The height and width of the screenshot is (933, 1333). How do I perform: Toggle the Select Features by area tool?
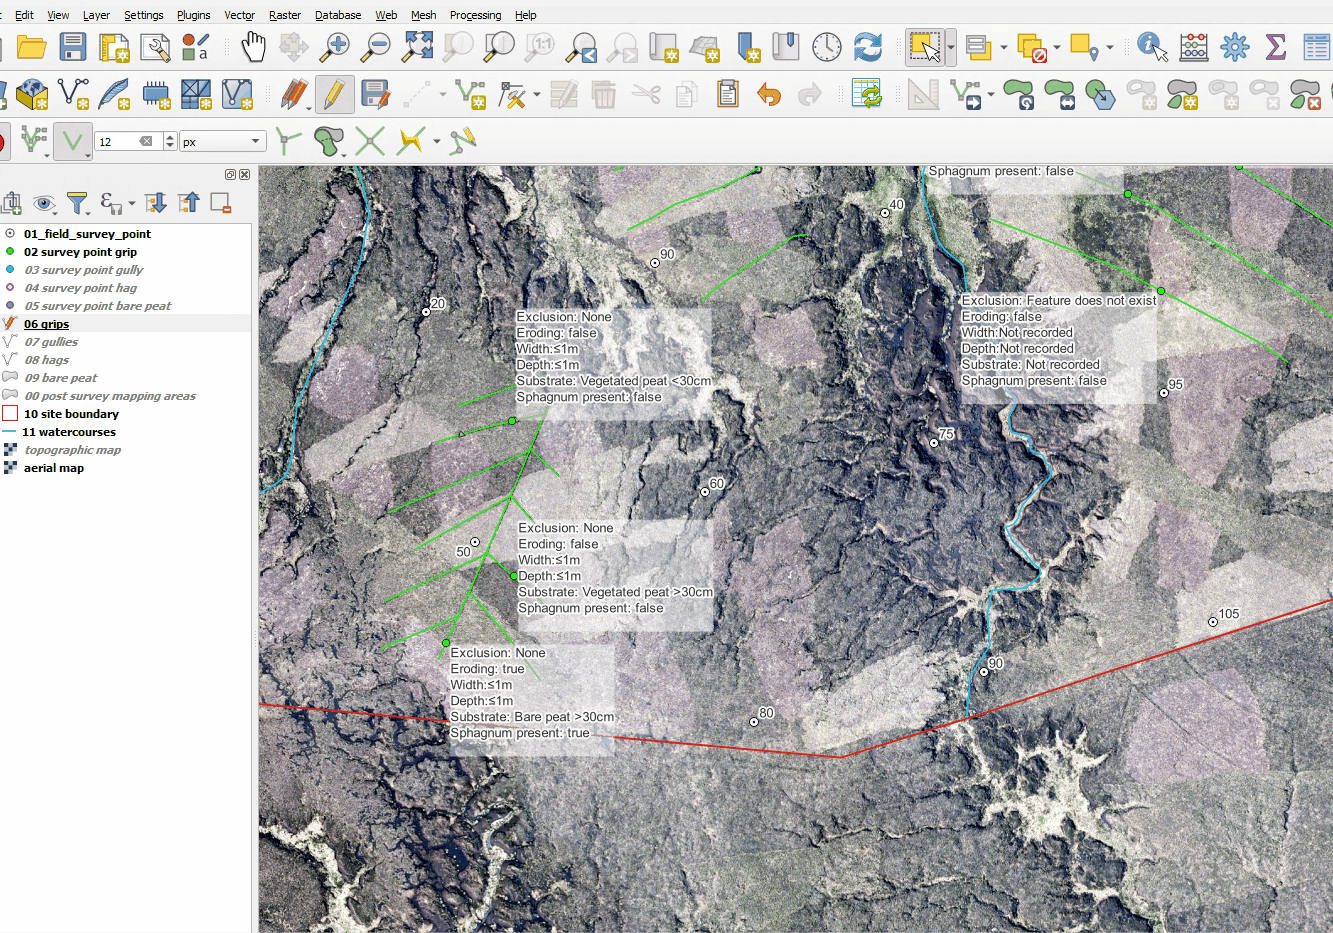[923, 46]
